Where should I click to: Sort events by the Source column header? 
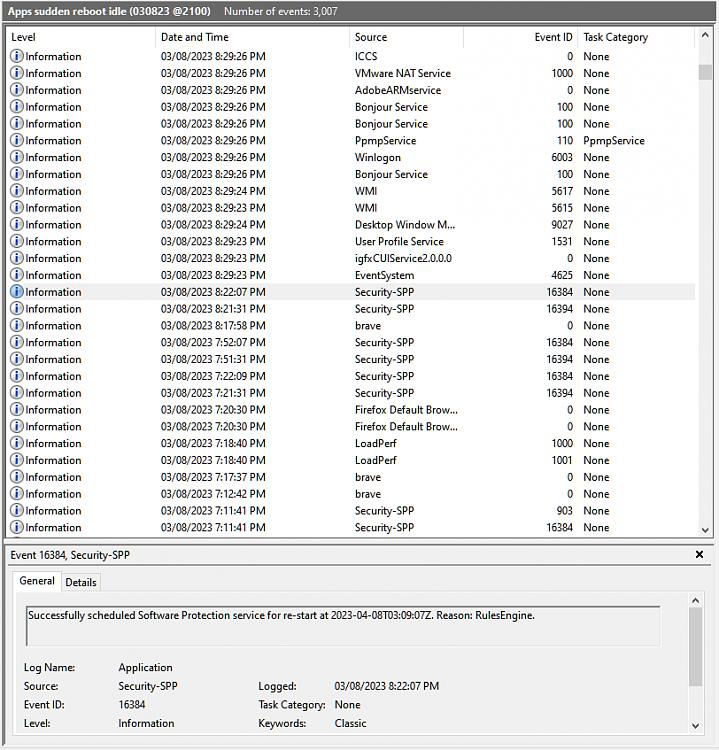tap(406, 37)
